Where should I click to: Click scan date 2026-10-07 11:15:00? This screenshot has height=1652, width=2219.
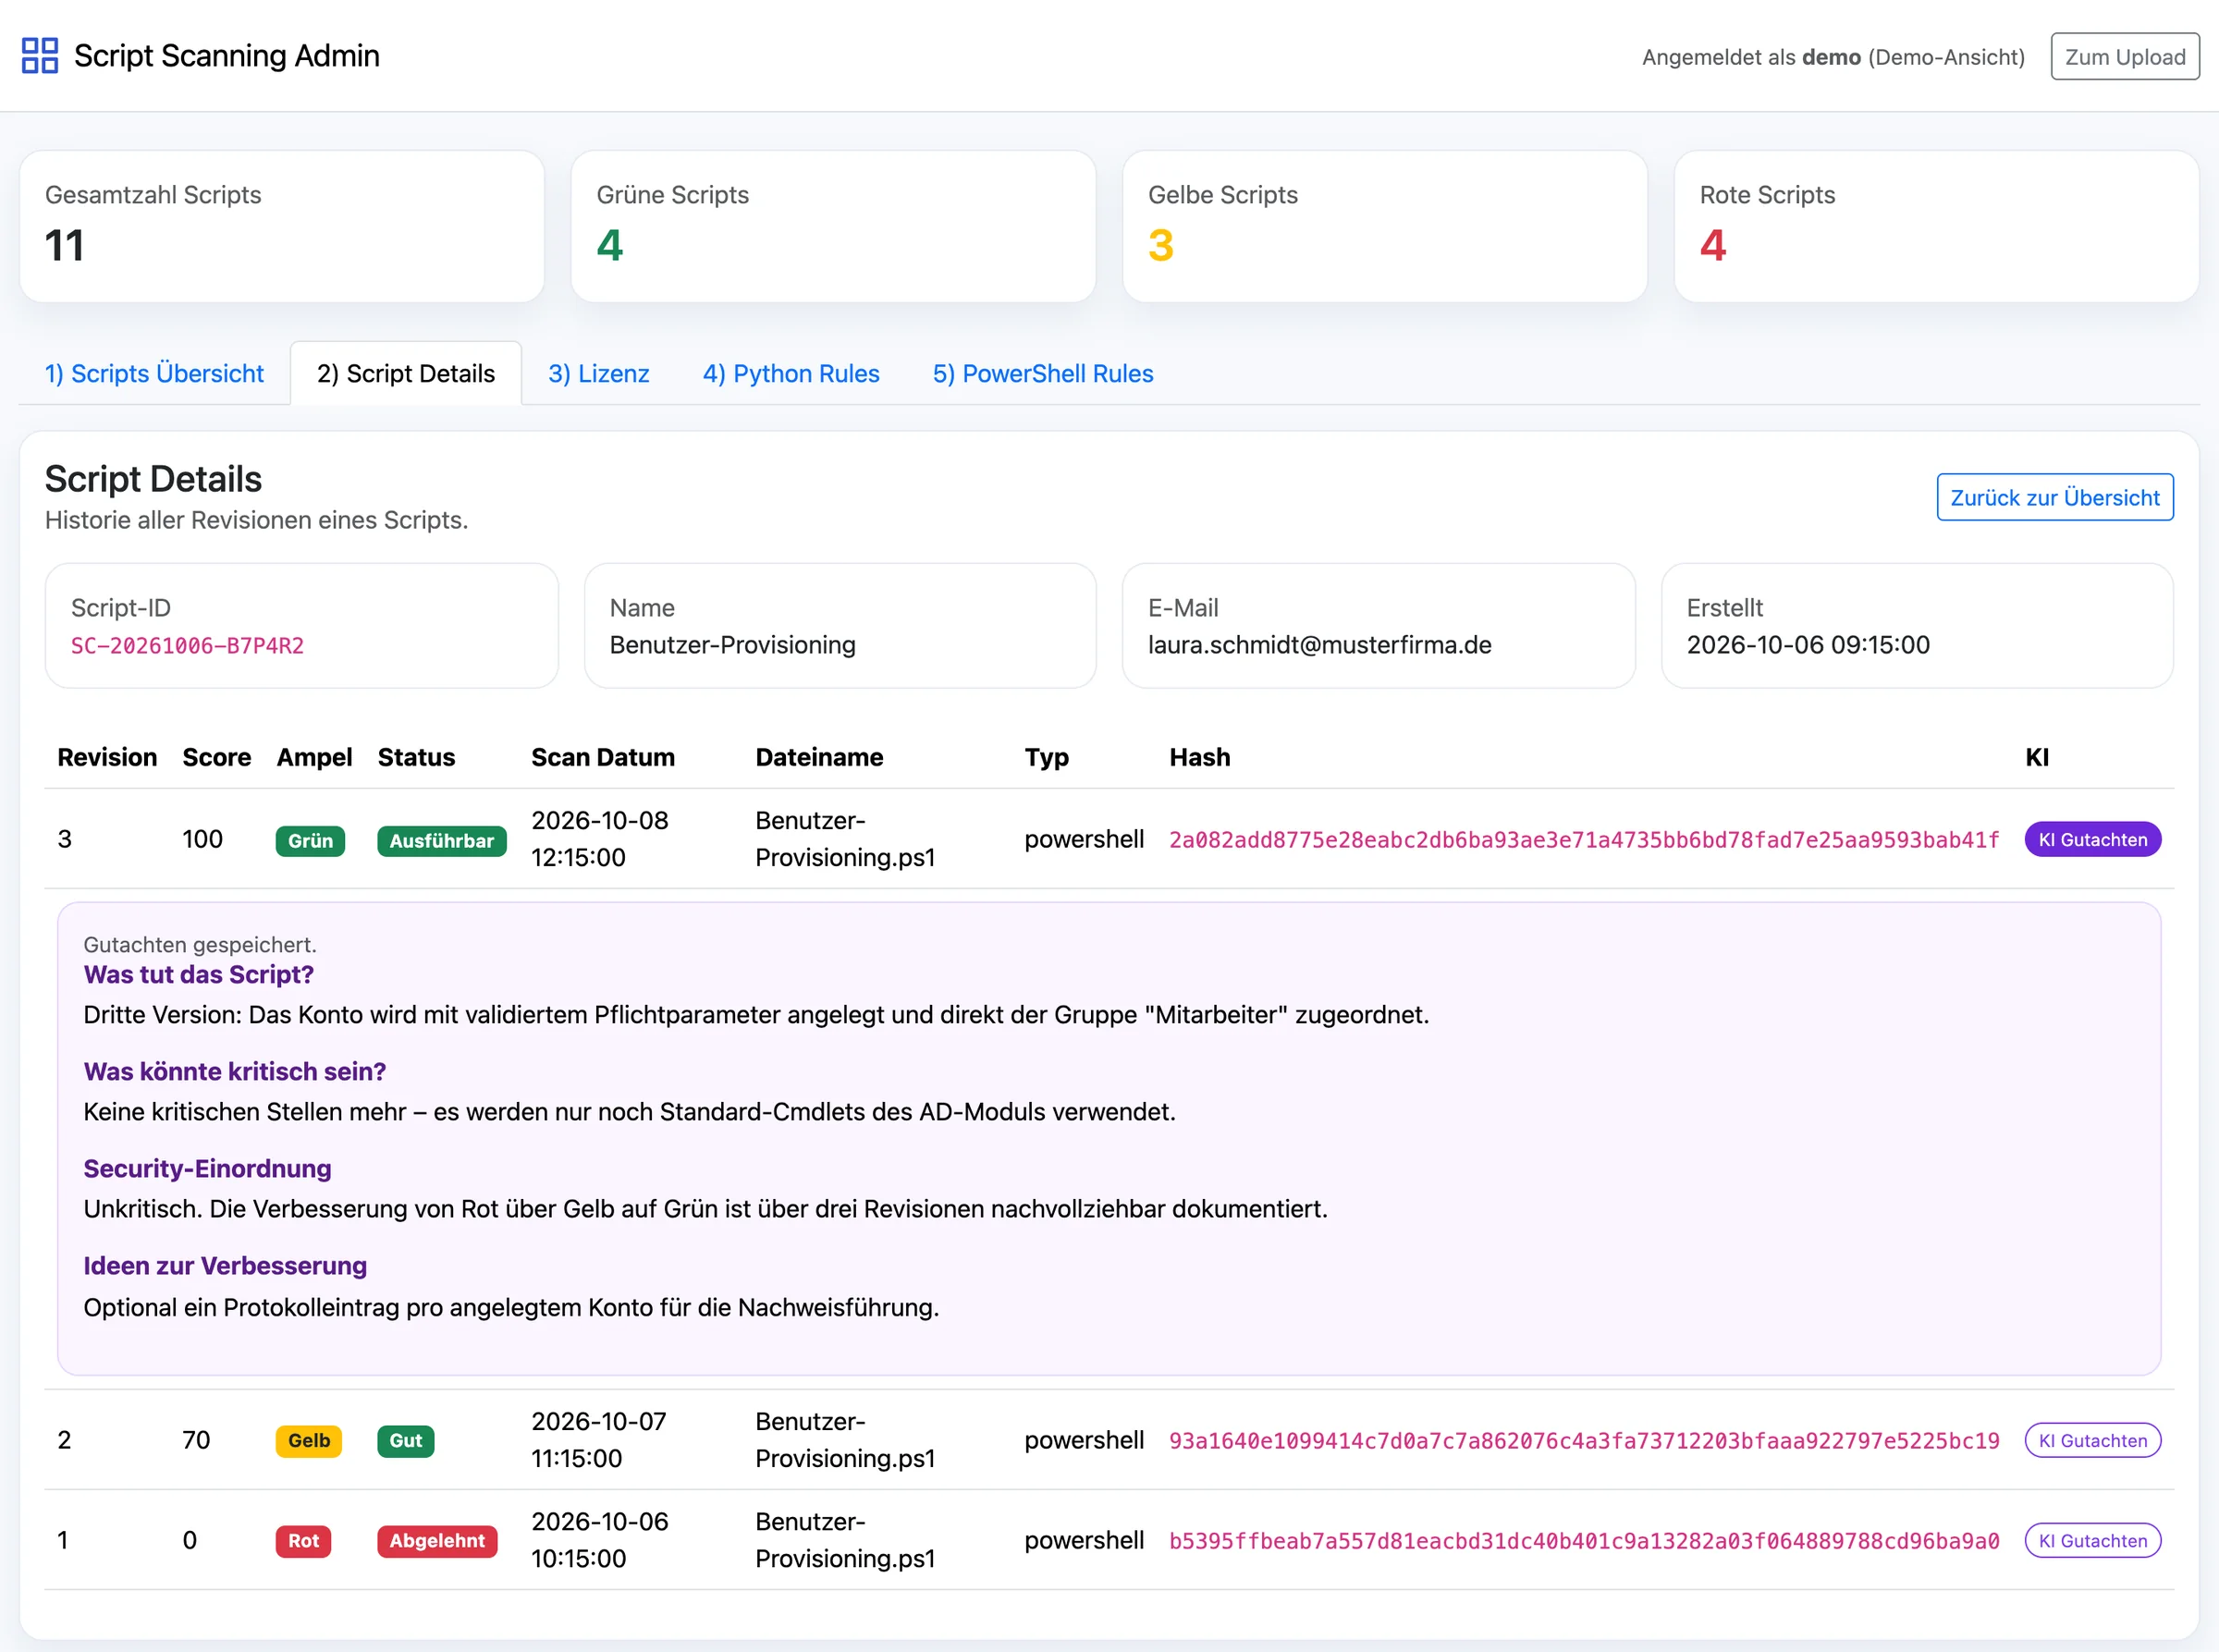(x=599, y=1440)
